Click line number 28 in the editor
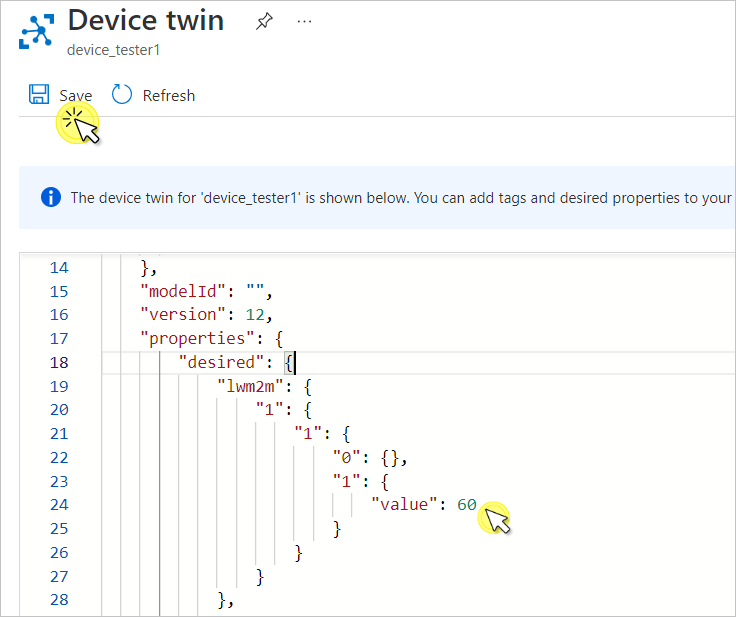This screenshot has height=617, width=736. pos(59,600)
